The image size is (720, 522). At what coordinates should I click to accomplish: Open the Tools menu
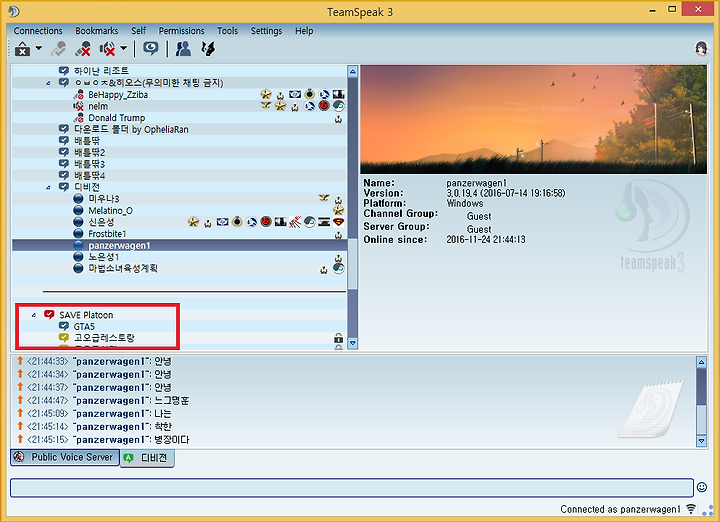point(227,31)
